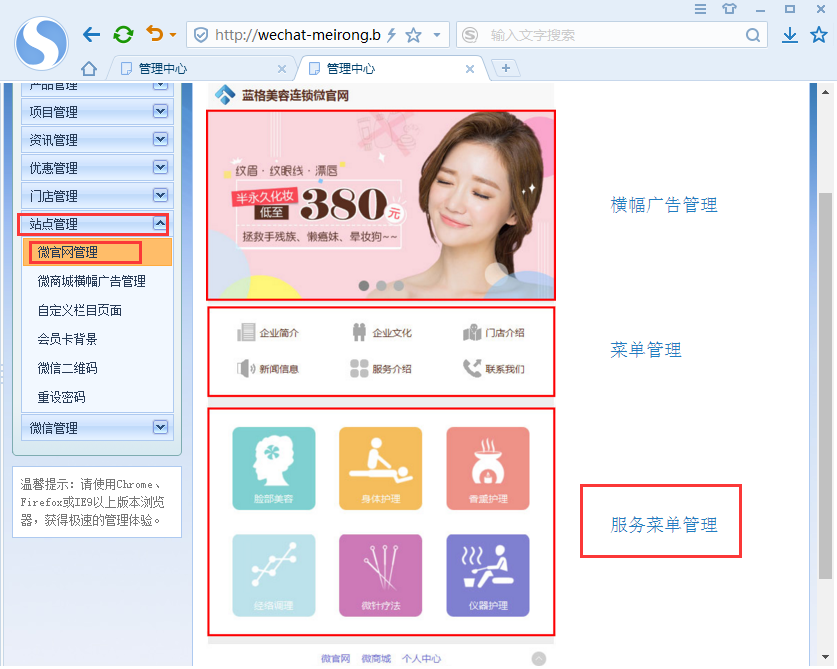Open the browser downloads icon
The width and height of the screenshot is (837, 669).
coord(789,35)
